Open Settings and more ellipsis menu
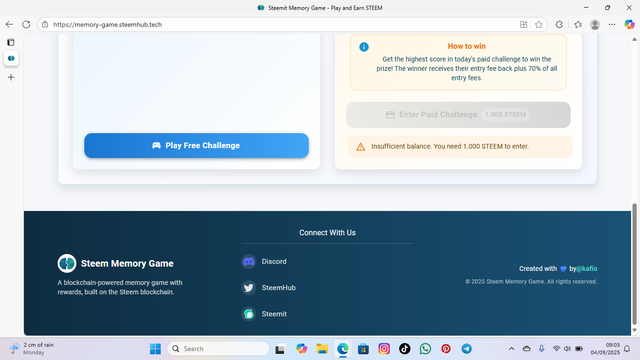640x360 pixels. tap(611, 24)
